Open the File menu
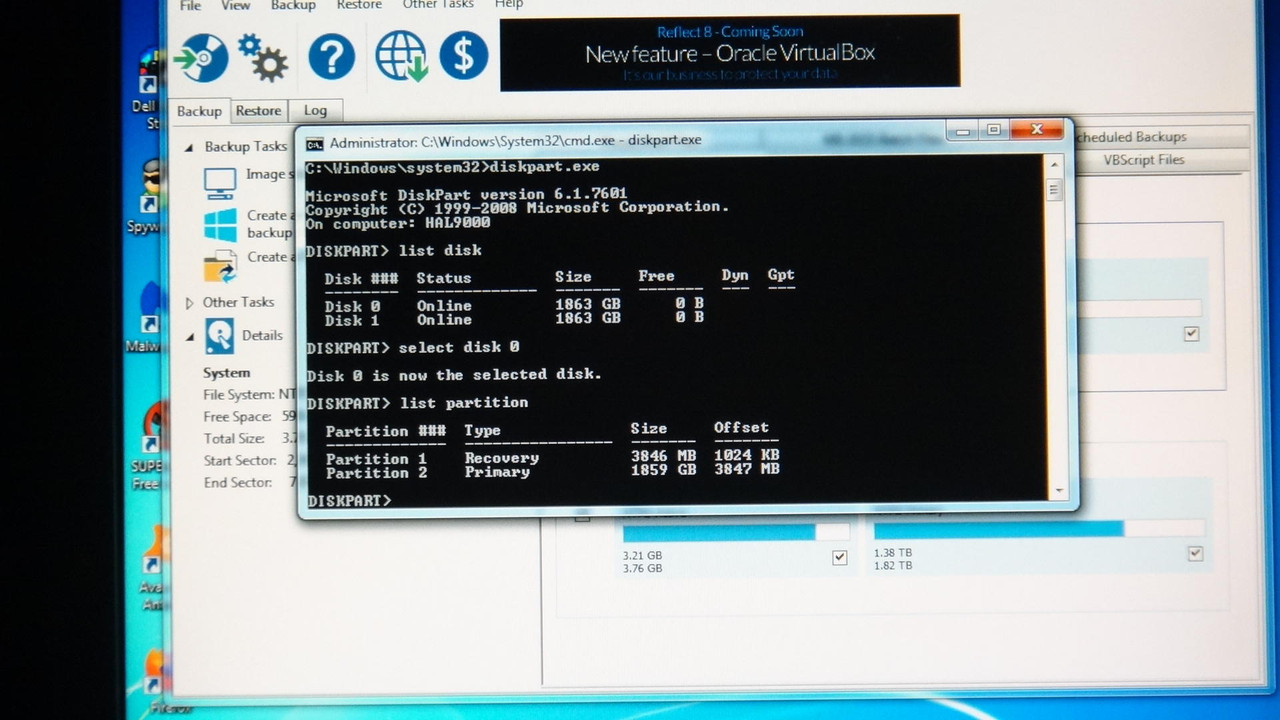This screenshot has height=720, width=1280. click(x=190, y=5)
